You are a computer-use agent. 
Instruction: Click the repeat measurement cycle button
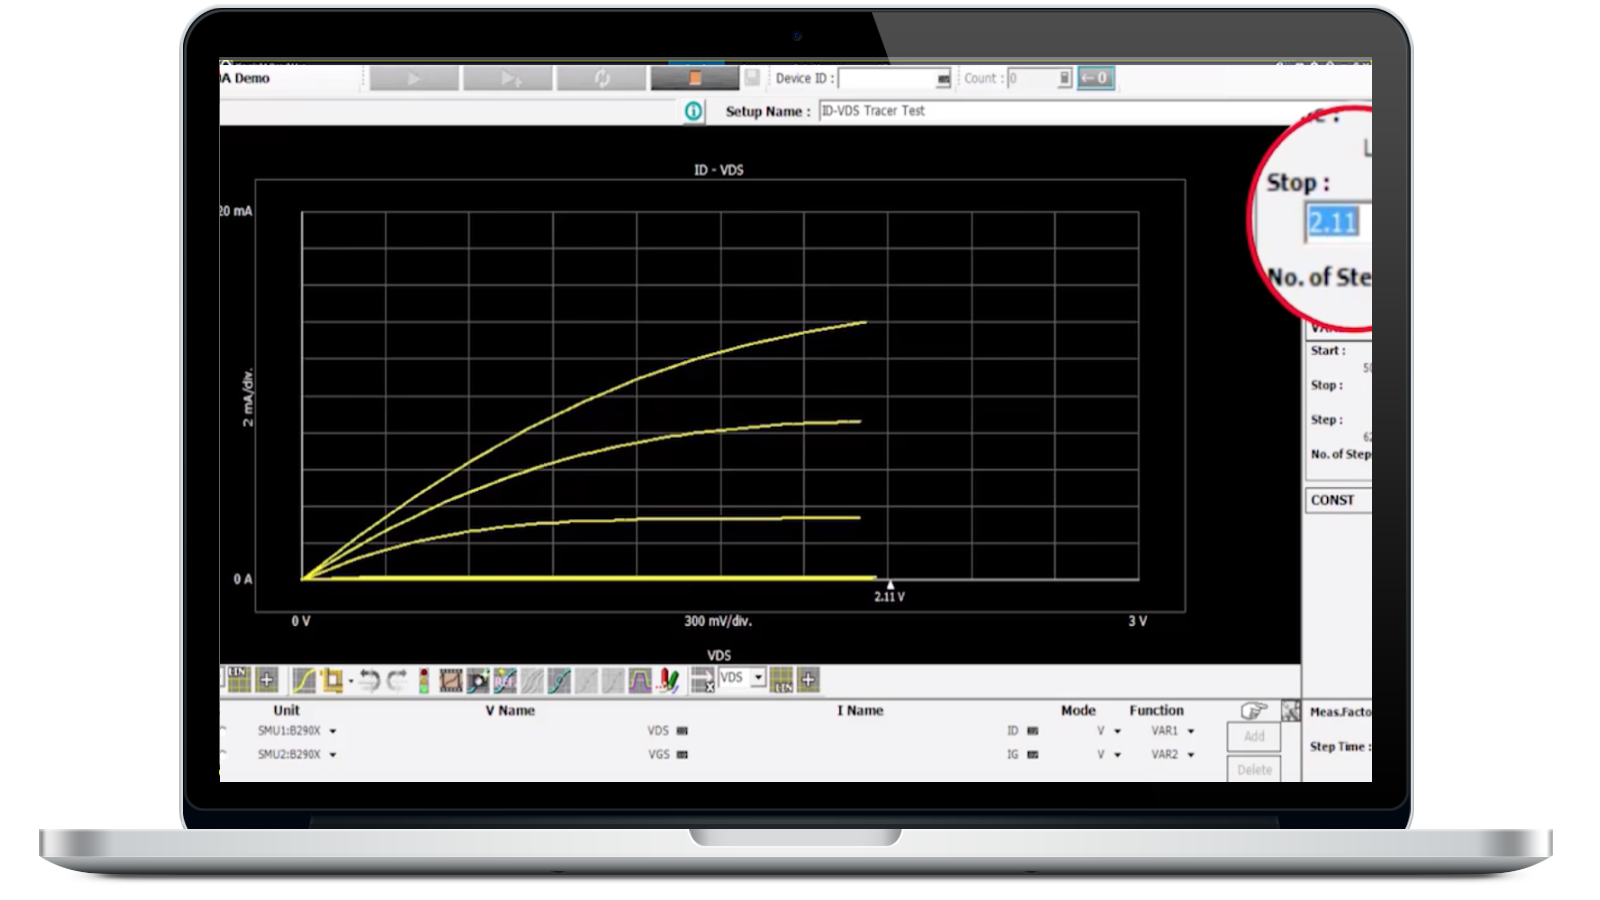601,78
